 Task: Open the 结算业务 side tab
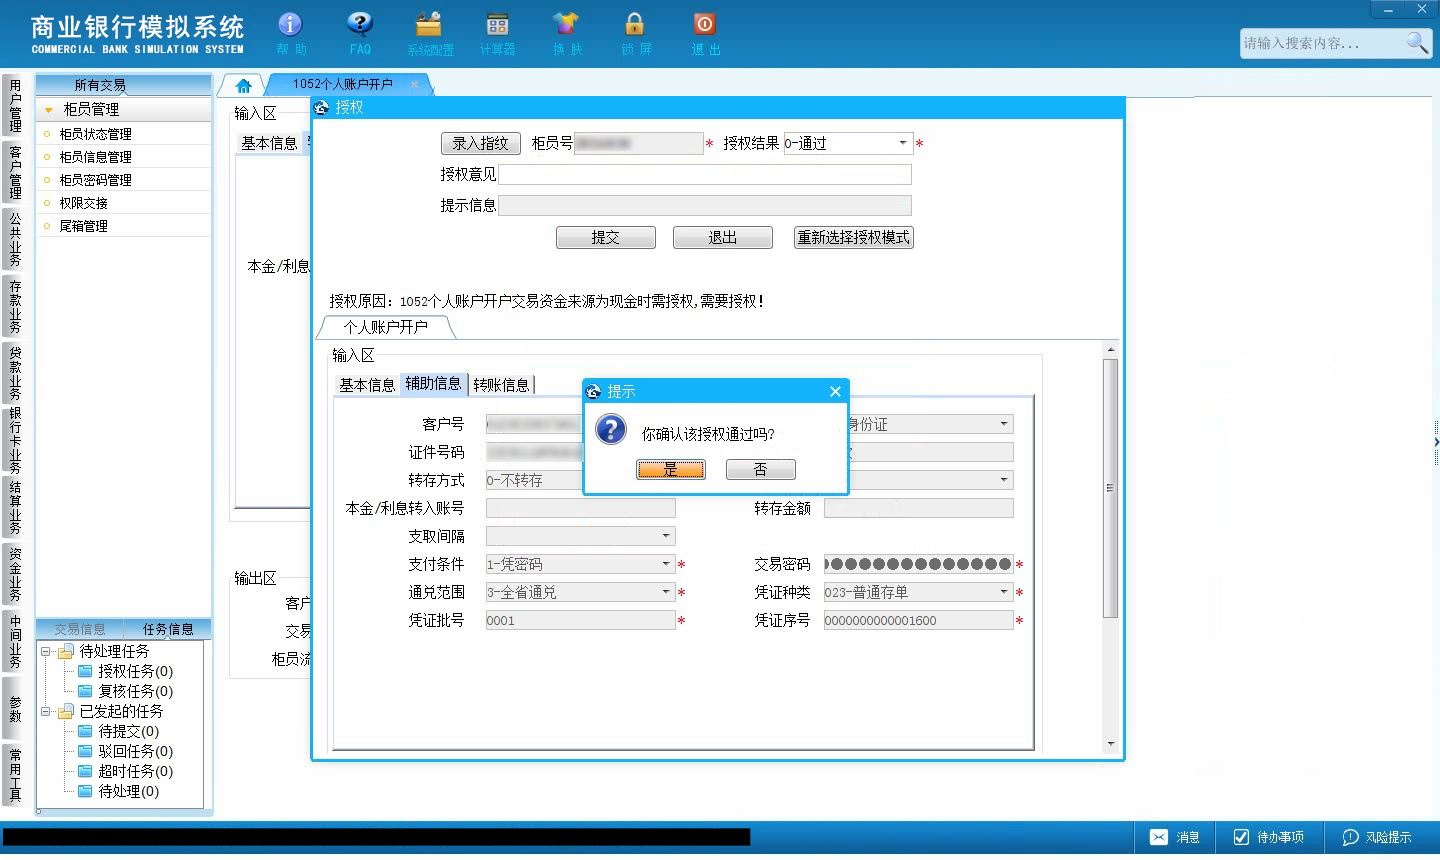(x=15, y=507)
